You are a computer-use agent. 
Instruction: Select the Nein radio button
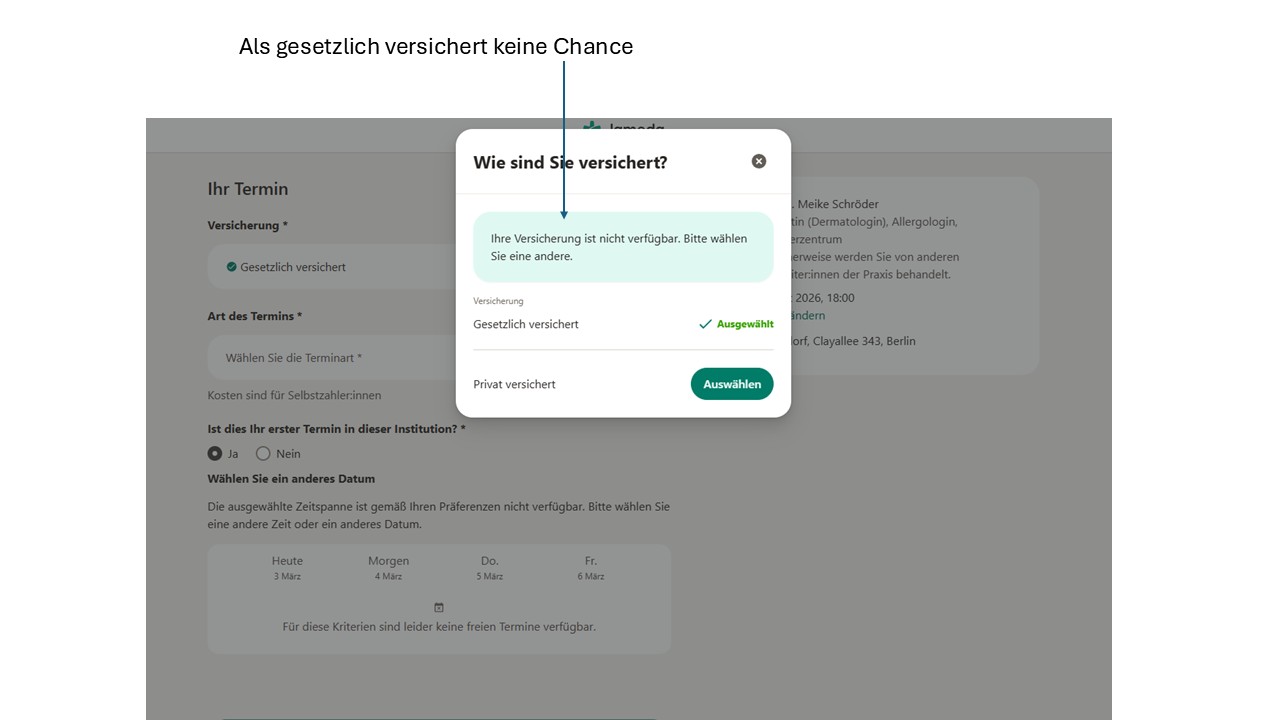263,453
